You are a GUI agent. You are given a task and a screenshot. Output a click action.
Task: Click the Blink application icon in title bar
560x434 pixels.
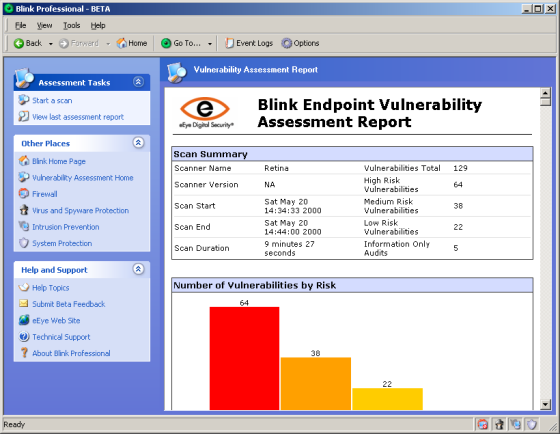(9, 9)
